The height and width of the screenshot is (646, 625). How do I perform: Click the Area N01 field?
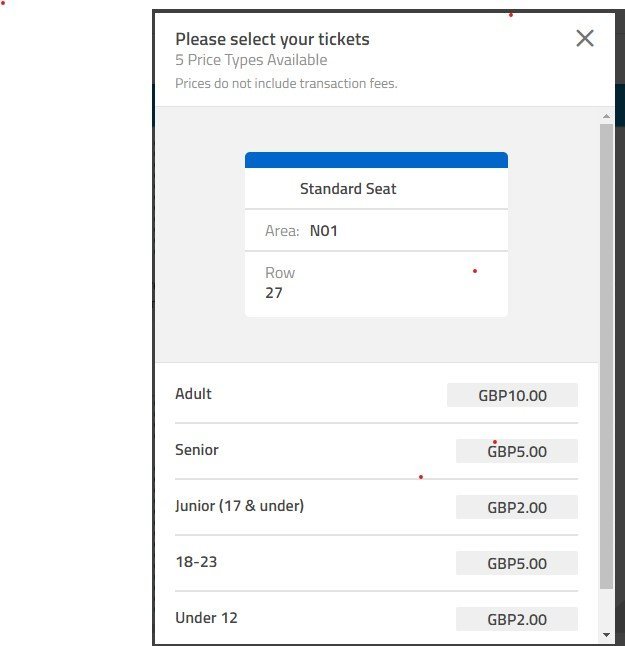[376, 231]
